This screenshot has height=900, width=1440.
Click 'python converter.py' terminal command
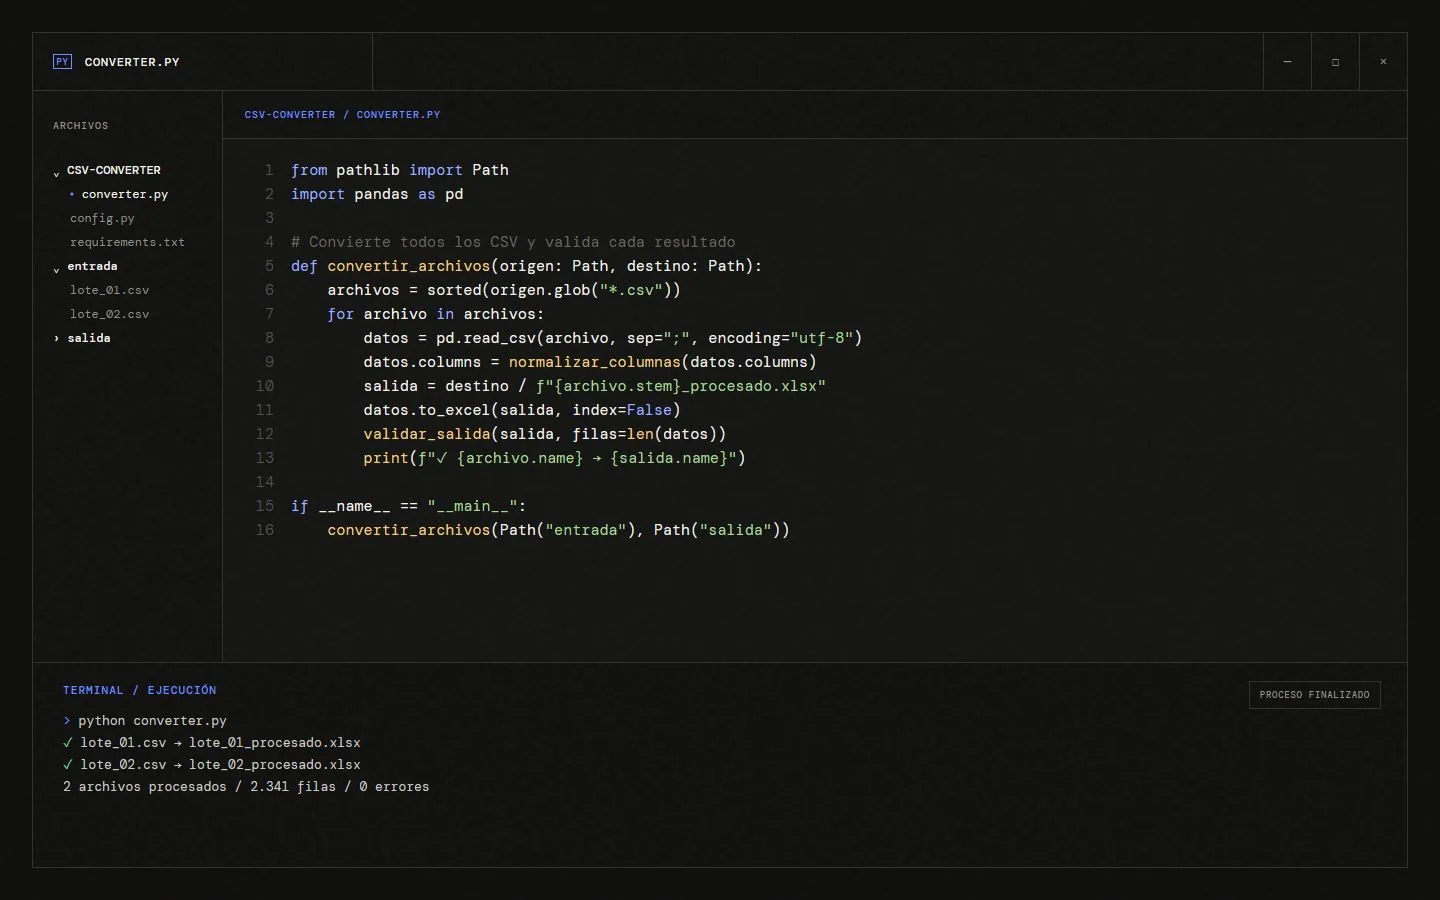tap(153, 720)
